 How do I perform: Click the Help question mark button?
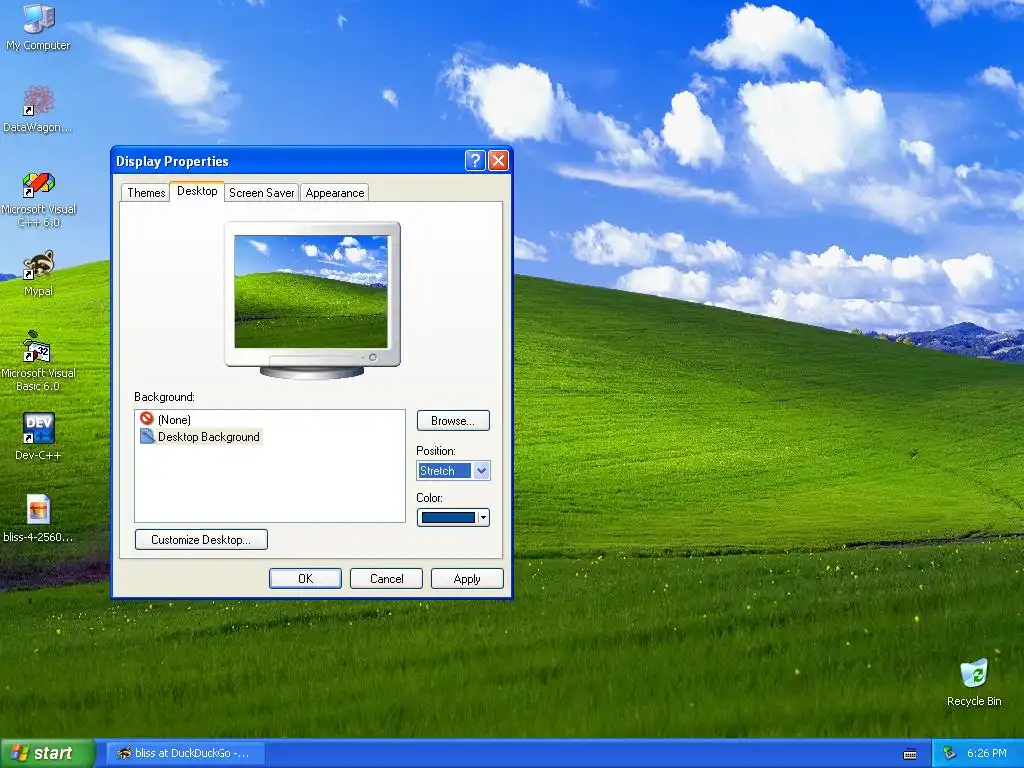[x=475, y=161]
